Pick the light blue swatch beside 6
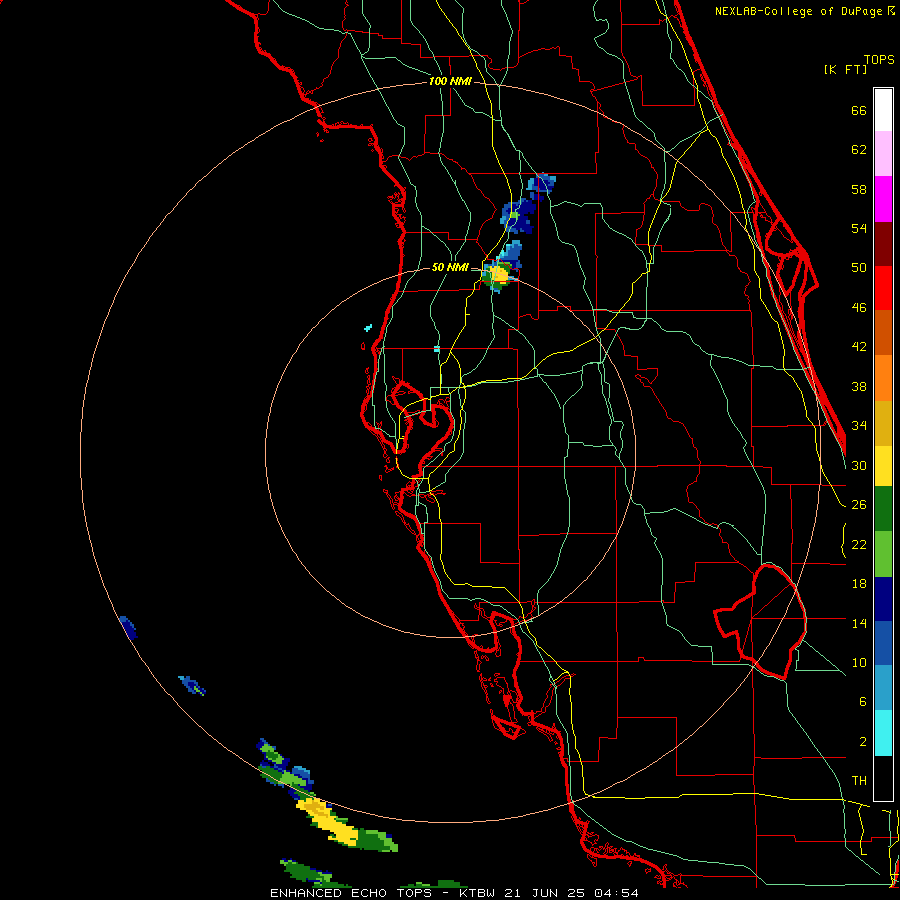The width and height of the screenshot is (900, 900). pos(883,688)
